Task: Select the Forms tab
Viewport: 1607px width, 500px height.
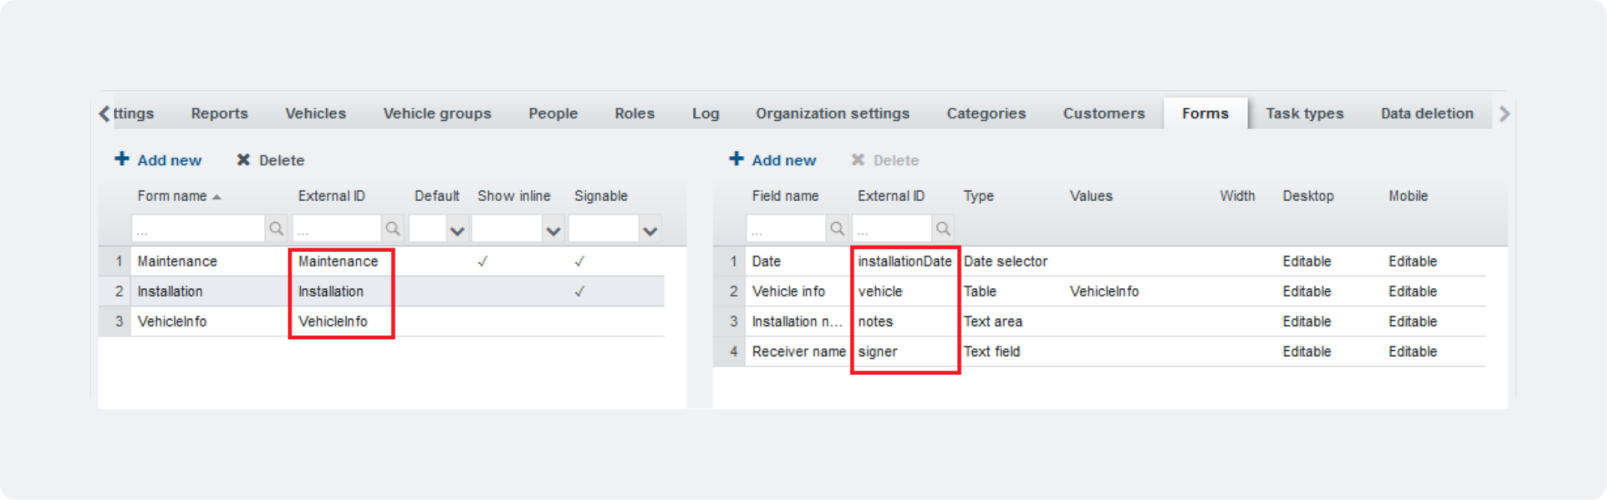Action: [x=1205, y=113]
